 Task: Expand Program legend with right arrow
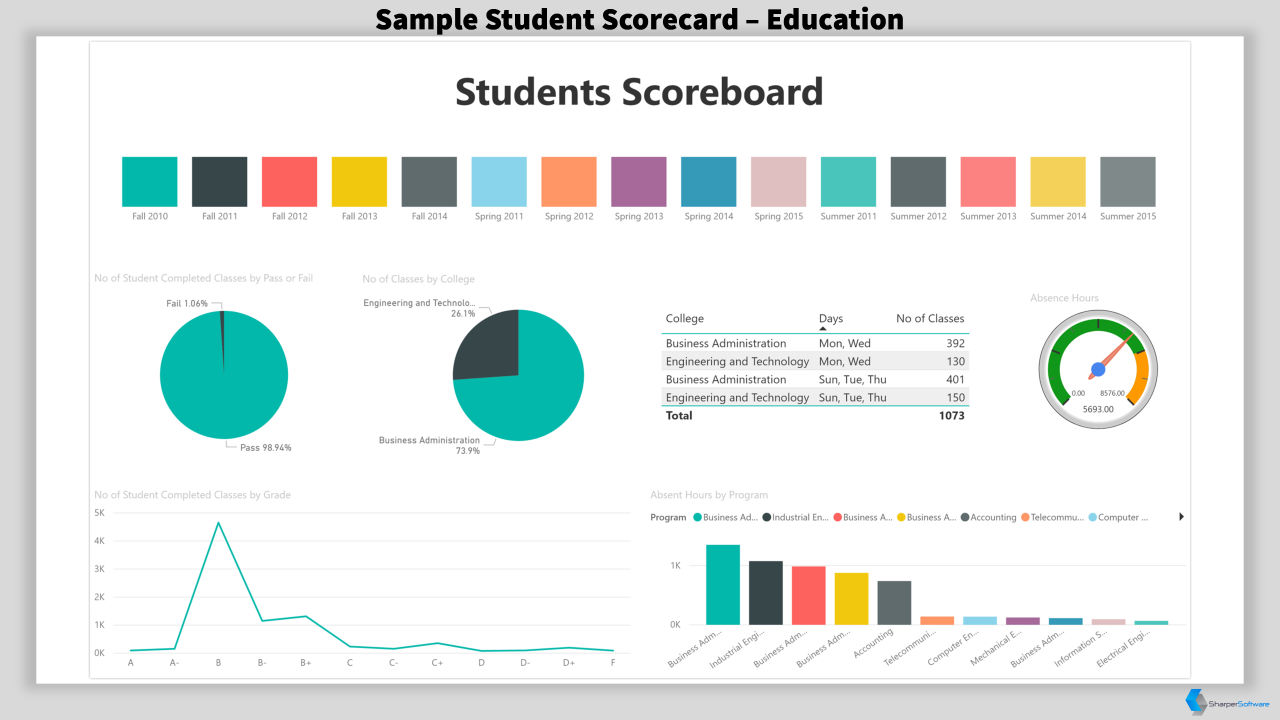click(1181, 517)
